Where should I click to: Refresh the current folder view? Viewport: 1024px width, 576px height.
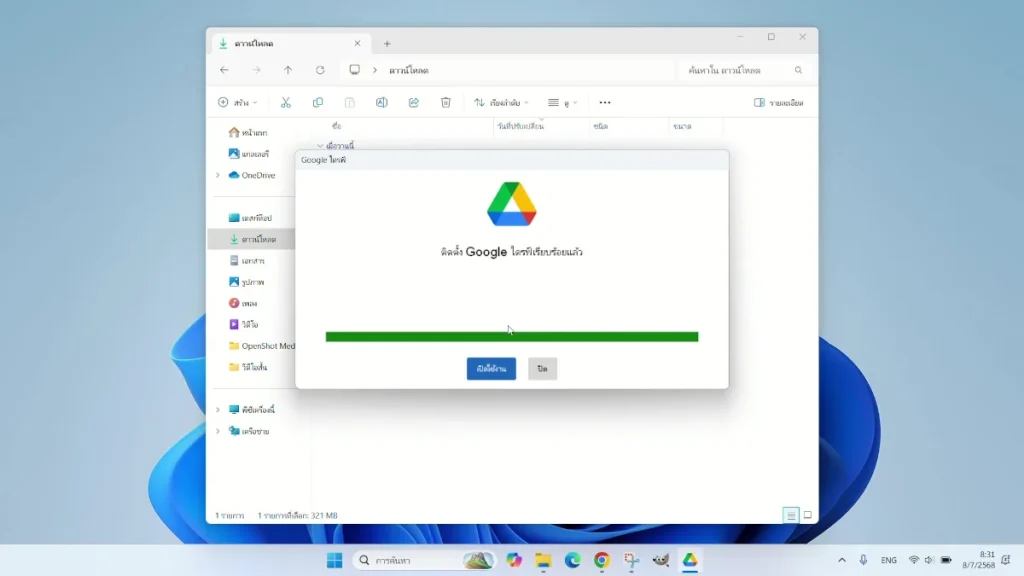(x=320, y=70)
